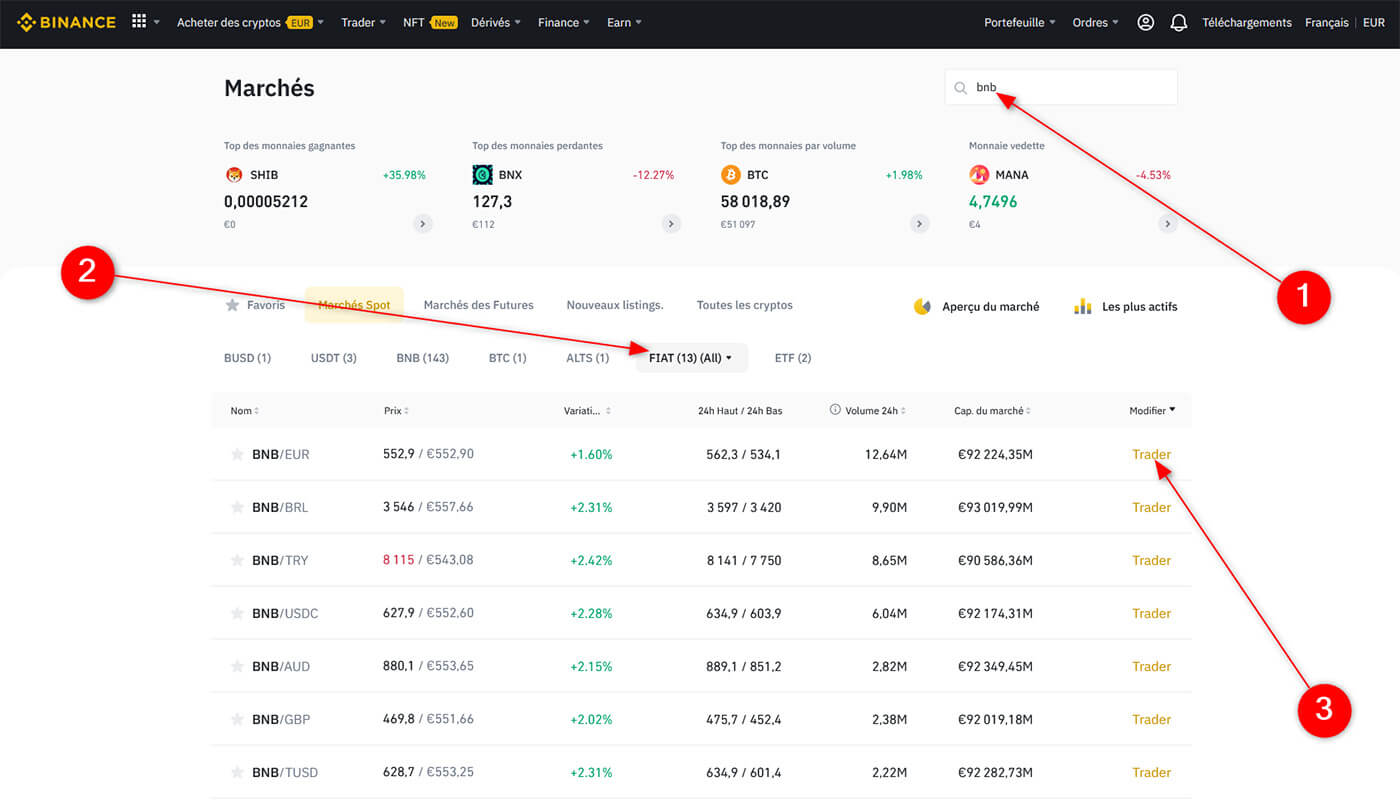Sort table by Variation column
The height and width of the screenshot is (811, 1400).
point(587,410)
